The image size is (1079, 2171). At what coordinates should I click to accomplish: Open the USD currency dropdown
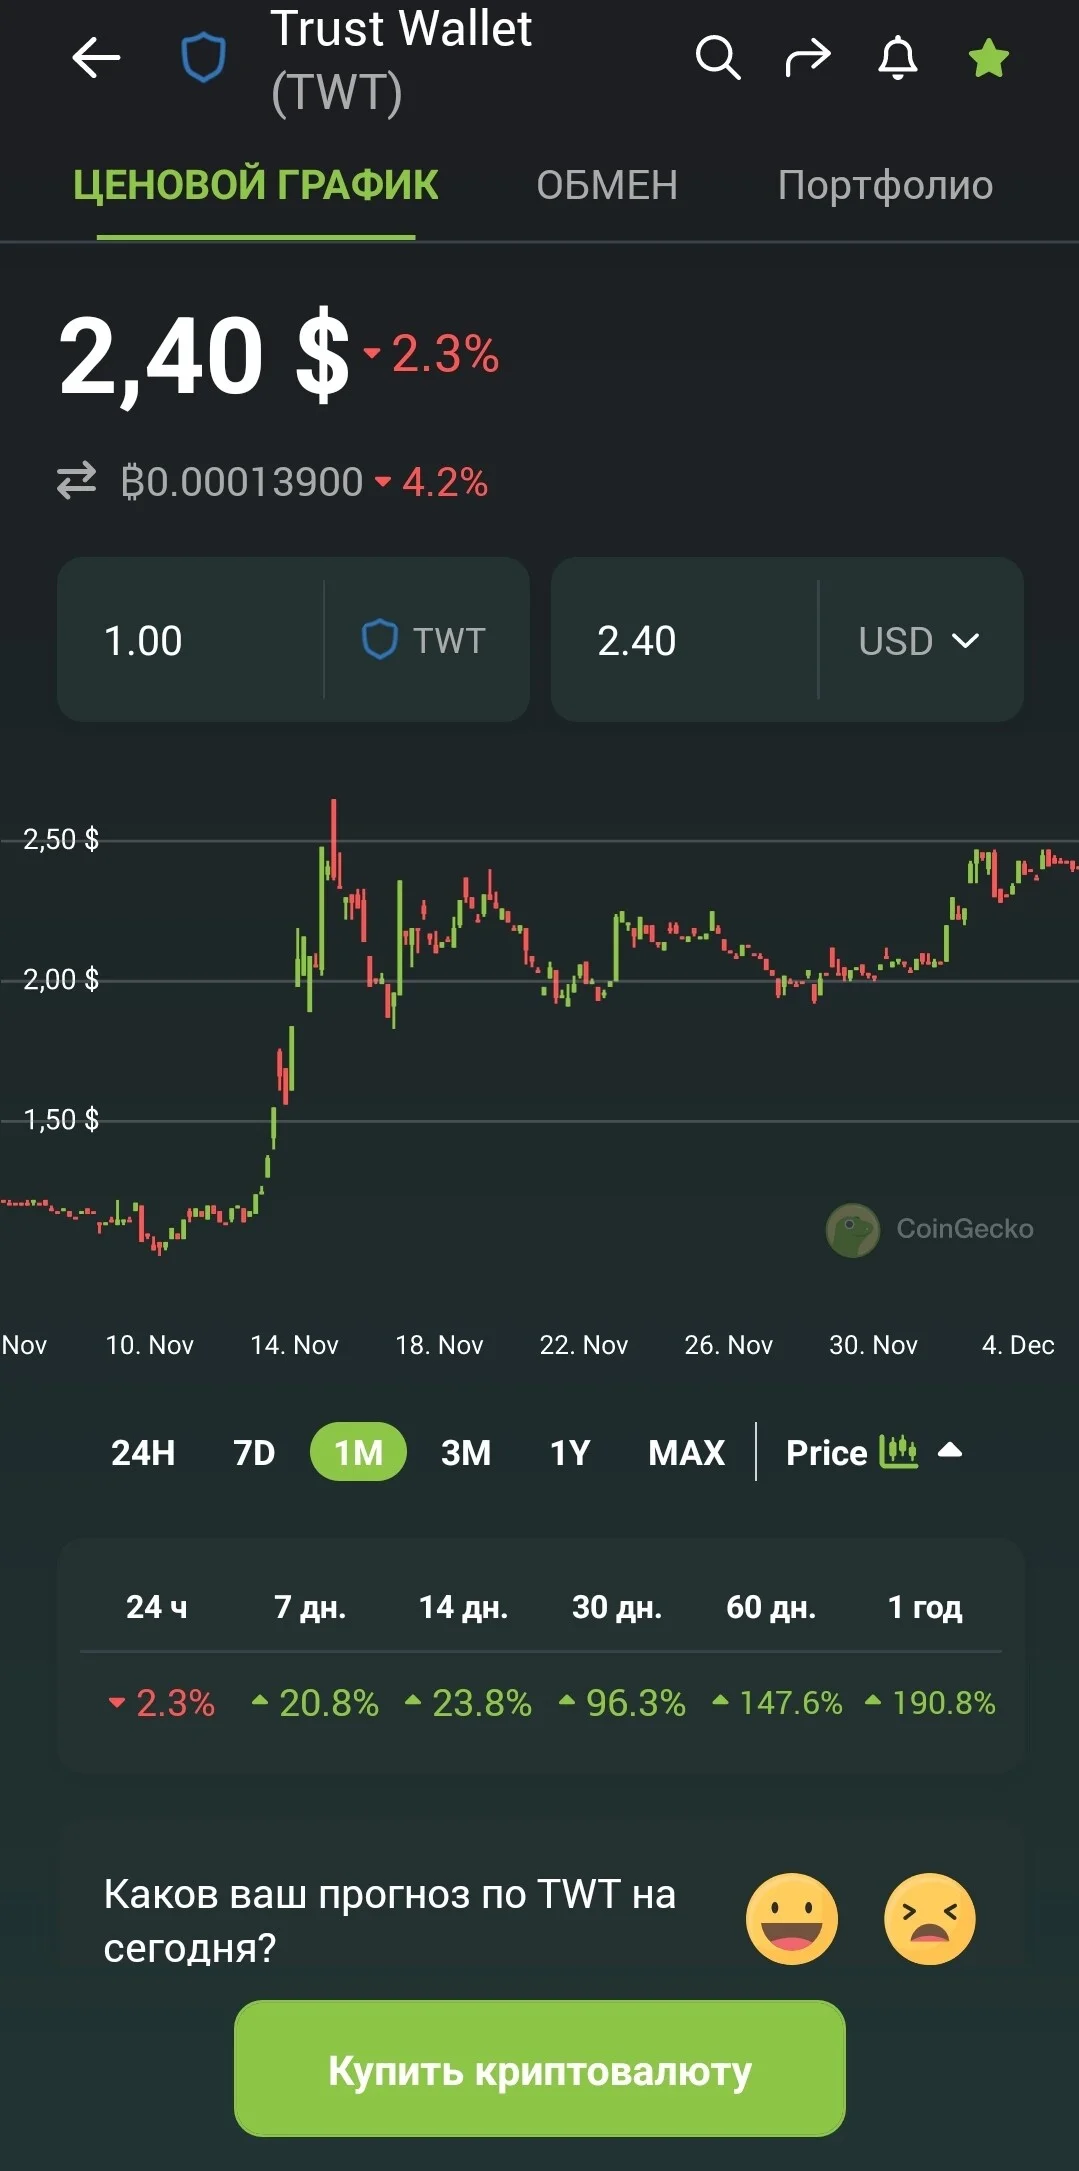coord(920,640)
